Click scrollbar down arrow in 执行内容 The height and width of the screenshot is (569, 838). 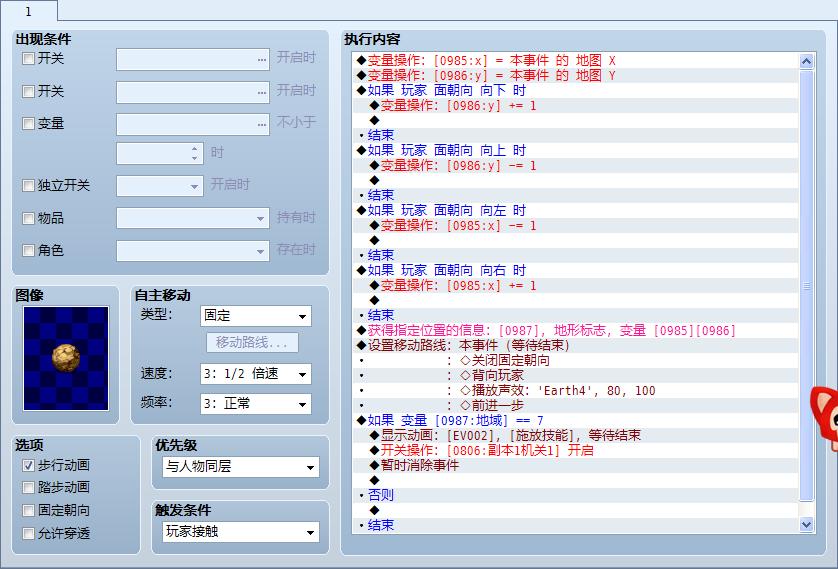click(806, 525)
